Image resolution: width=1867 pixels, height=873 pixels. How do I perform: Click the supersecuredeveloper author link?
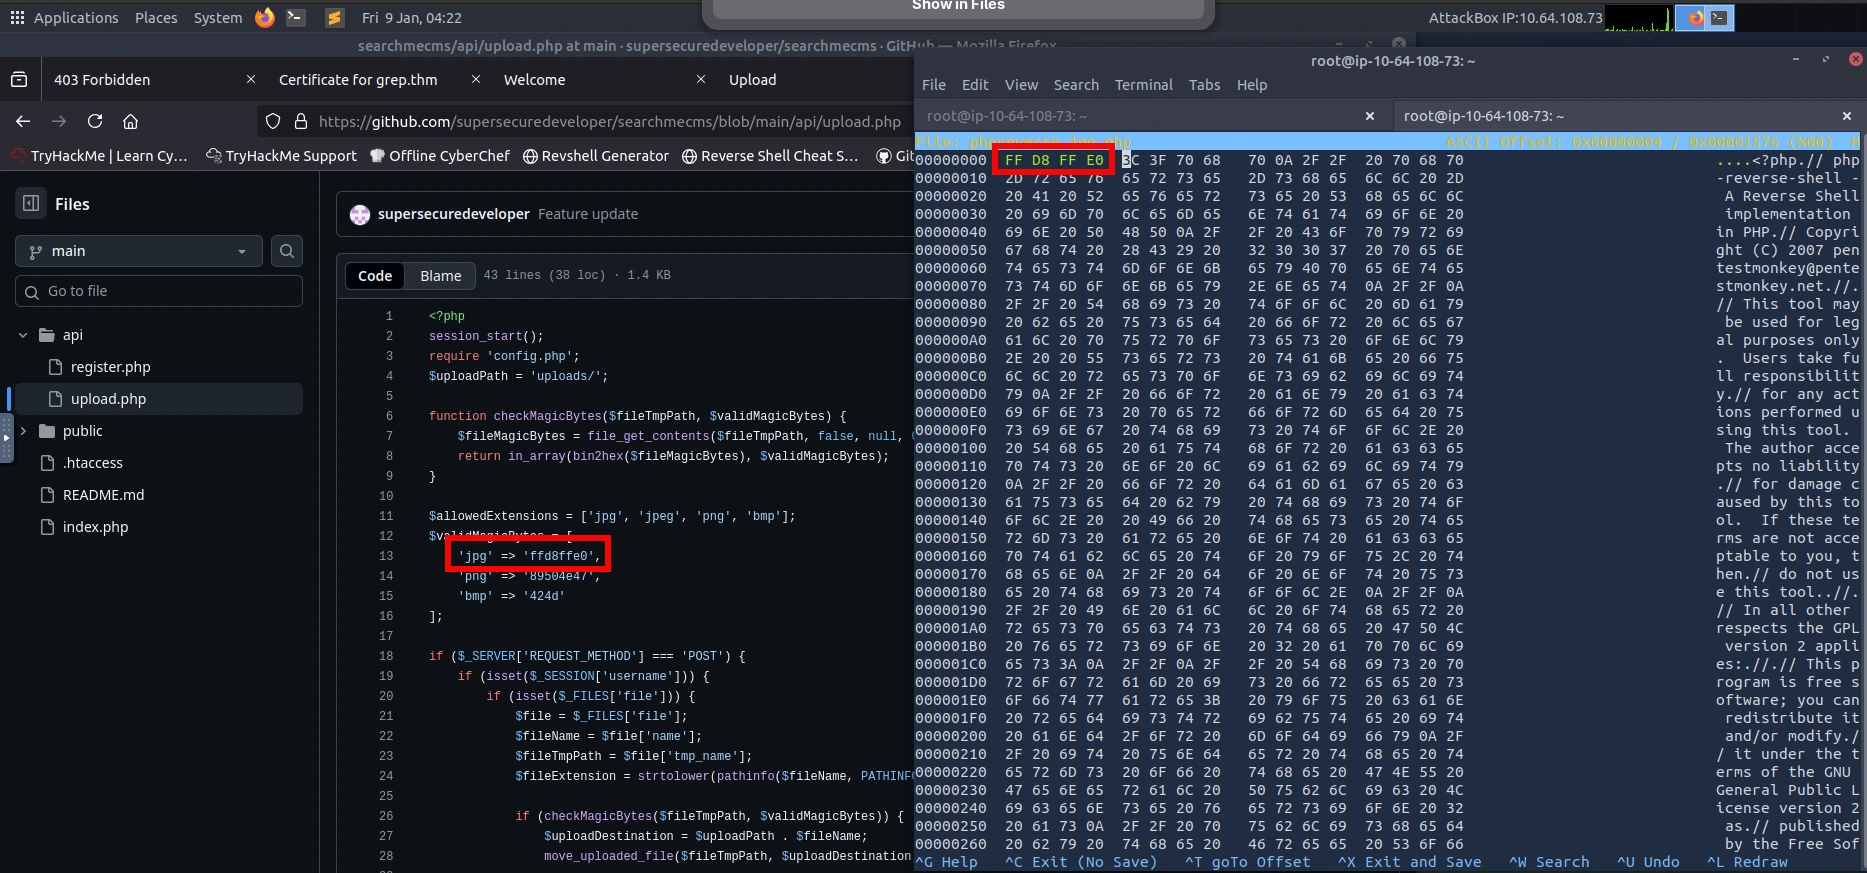(453, 214)
